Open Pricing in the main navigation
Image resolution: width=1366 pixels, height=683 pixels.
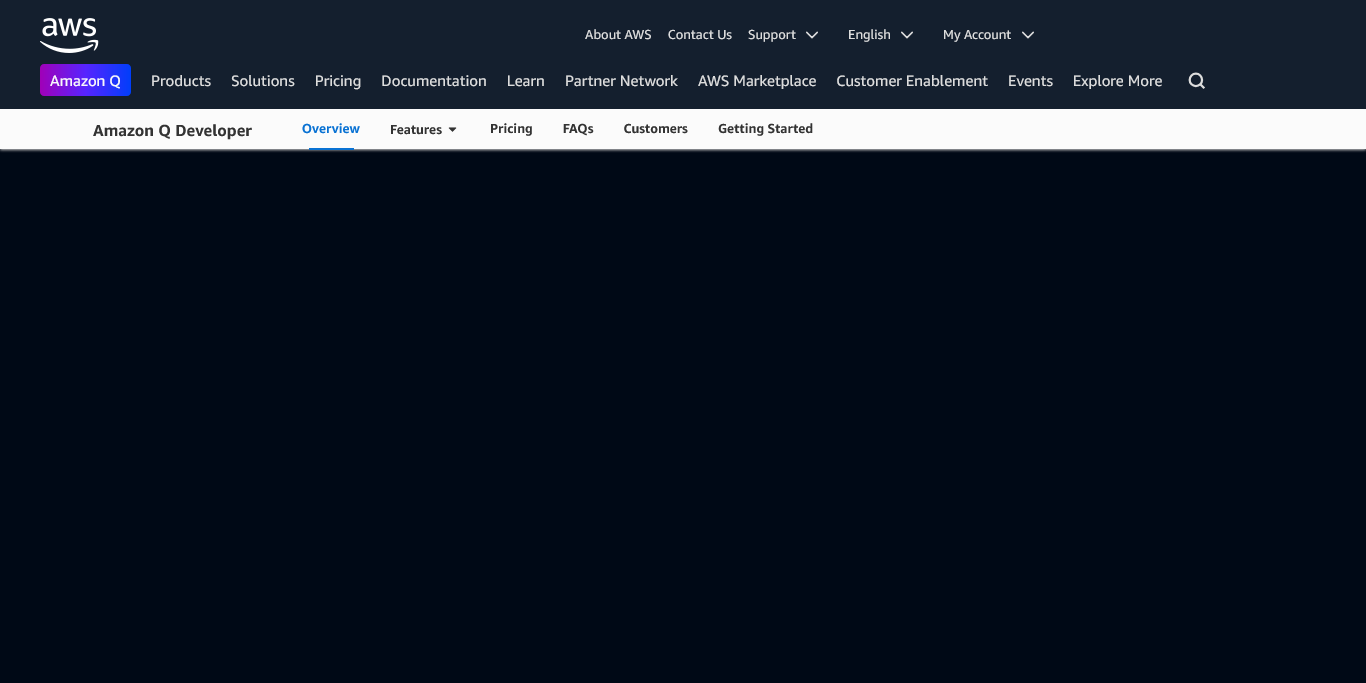(338, 81)
